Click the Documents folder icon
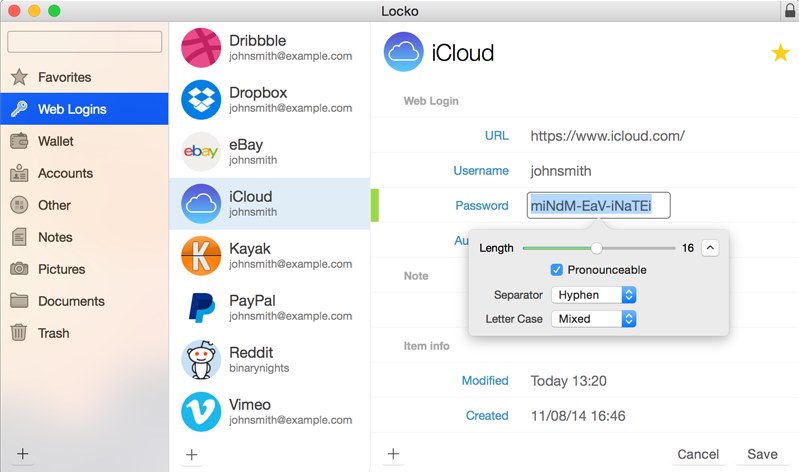The image size is (799, 472). [x=19, y=300]
